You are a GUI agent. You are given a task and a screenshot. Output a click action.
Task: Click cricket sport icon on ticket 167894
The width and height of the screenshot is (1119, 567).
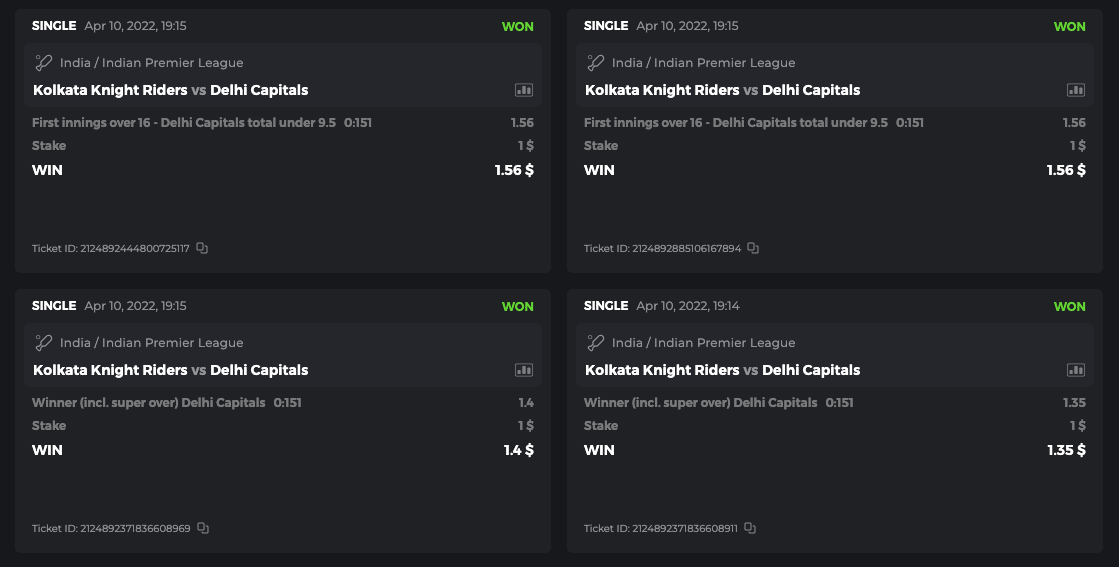click(x=595, y=63)
